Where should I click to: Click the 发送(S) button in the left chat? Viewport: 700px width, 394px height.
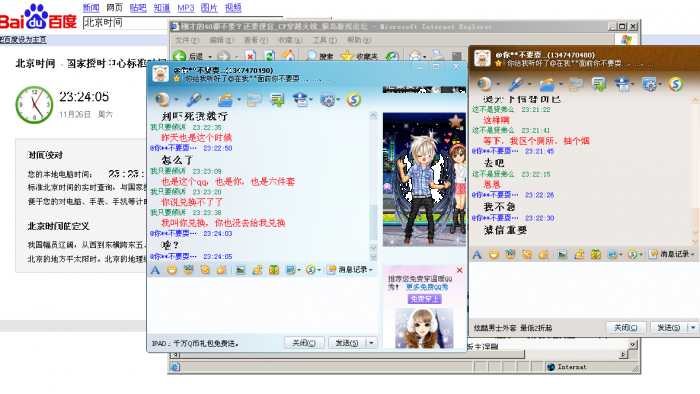(347, 343)
